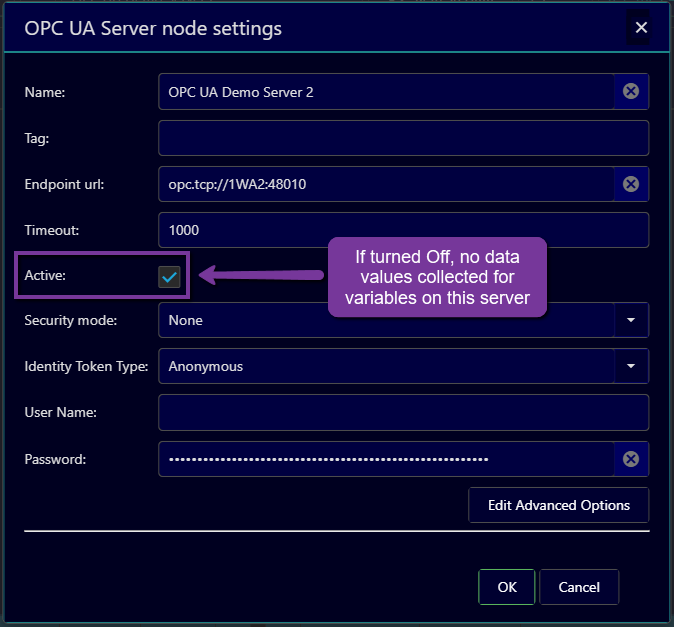
Task: Confirm settings with the OK button
Action: click(507, 587)
